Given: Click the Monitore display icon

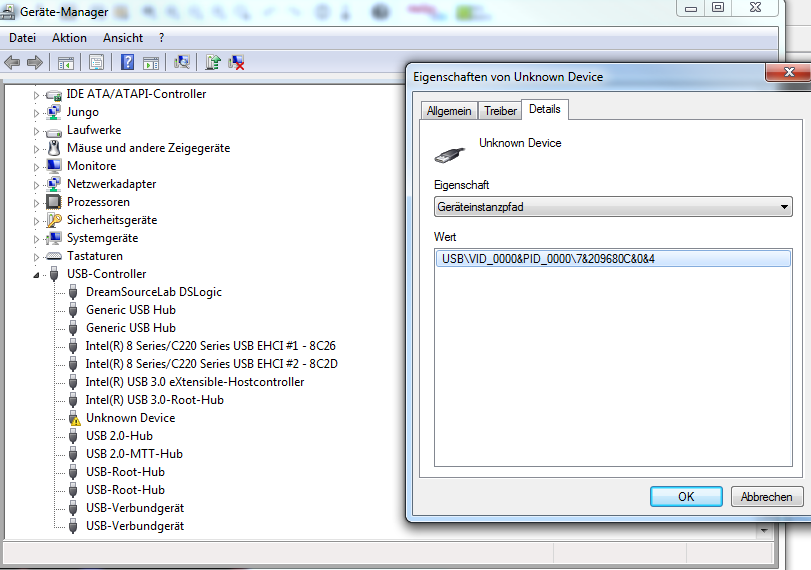Looking at the screenshot, I should pos(54,166).
